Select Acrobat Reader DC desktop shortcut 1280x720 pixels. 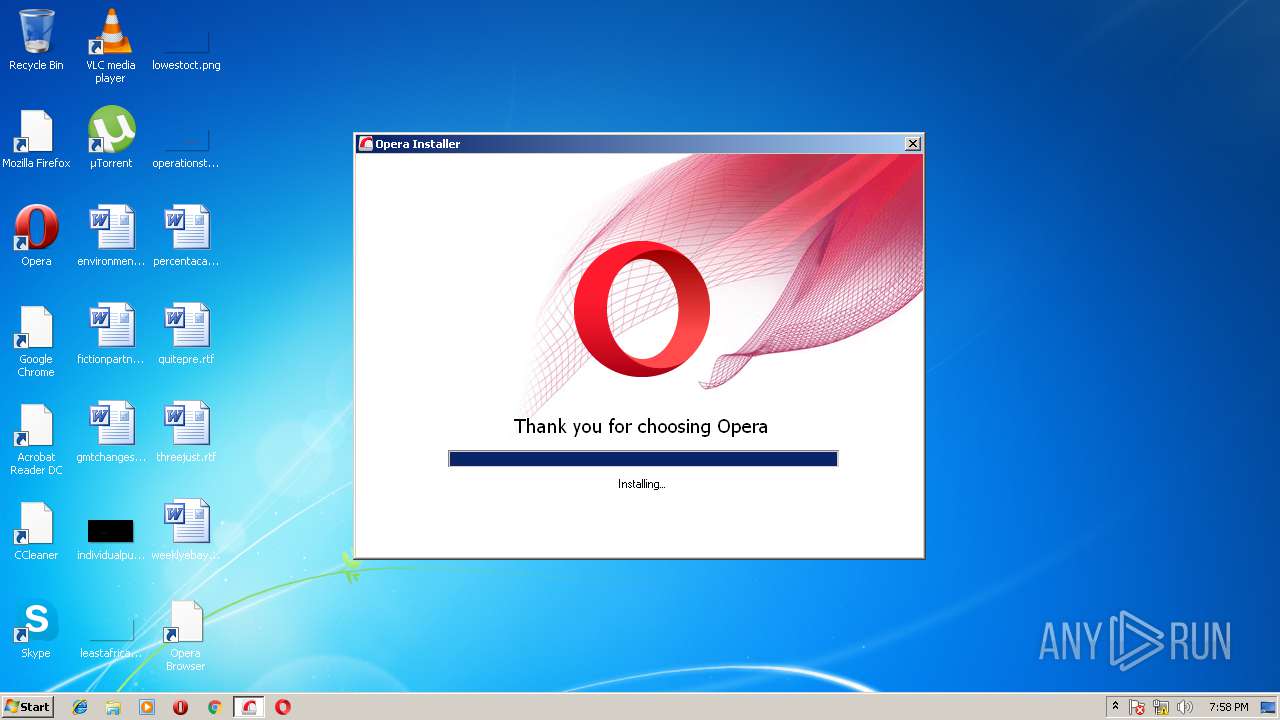click(x=36, y=439)
